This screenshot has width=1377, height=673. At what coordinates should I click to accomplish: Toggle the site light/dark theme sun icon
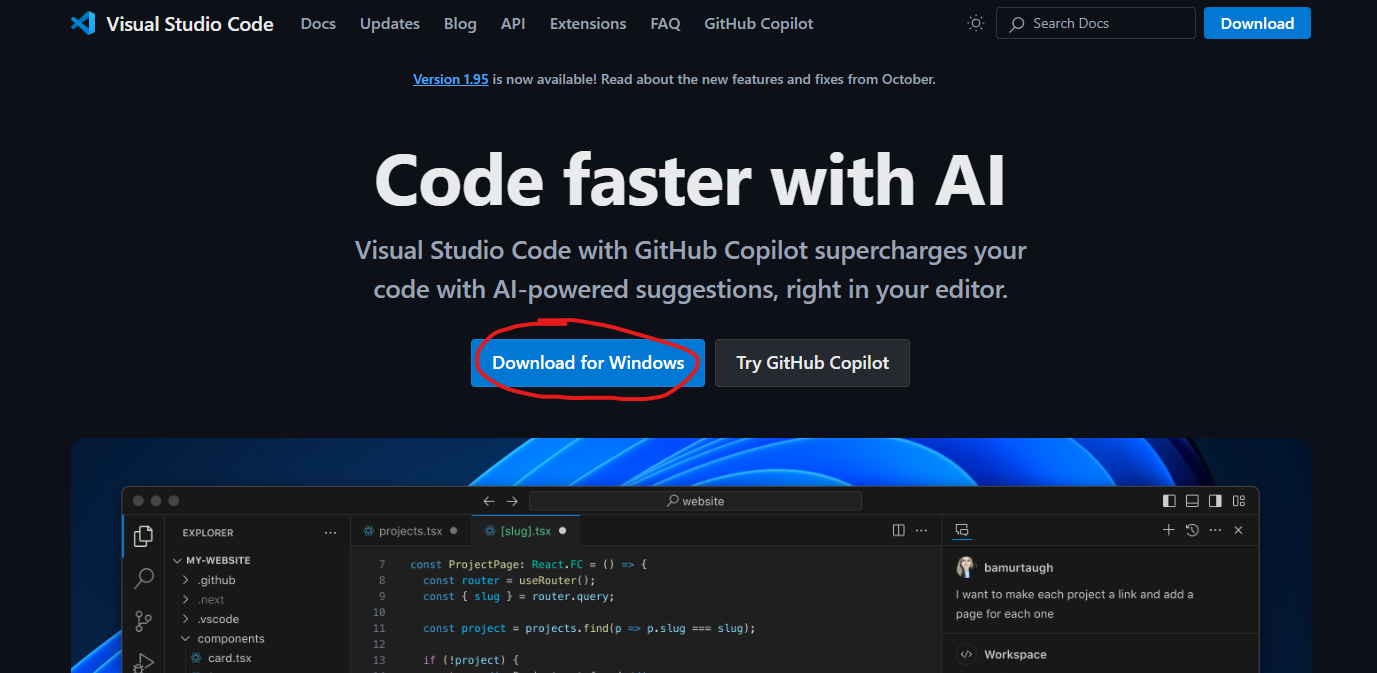coord(976,23)
